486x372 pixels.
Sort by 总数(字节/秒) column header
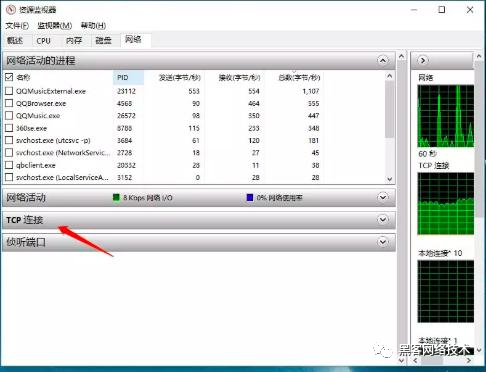click(295, 78)
